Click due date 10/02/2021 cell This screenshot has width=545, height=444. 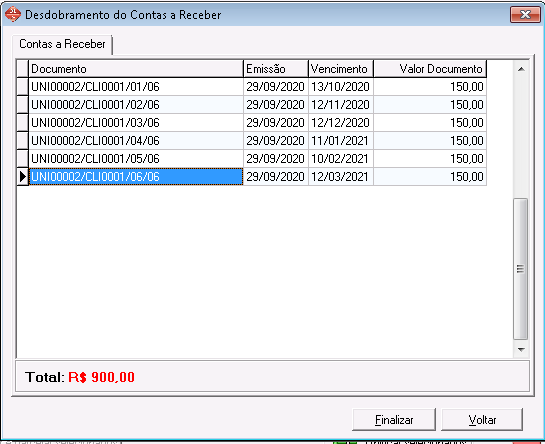tap(341, 159)
